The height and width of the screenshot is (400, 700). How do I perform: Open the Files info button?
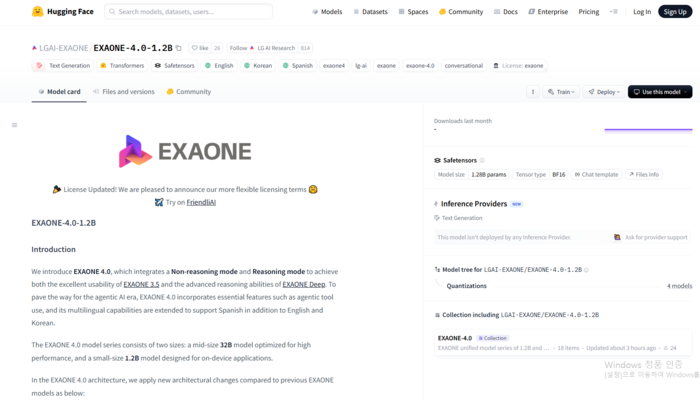coord(644,175)
